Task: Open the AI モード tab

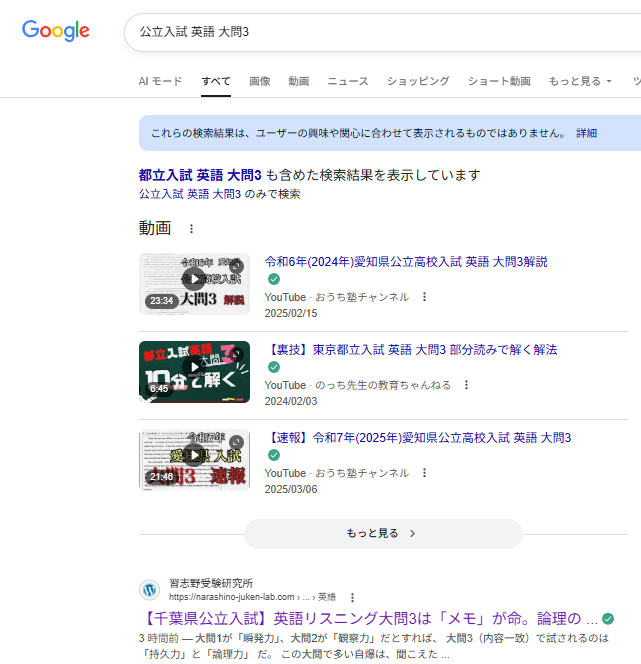Action: point(160,81)
